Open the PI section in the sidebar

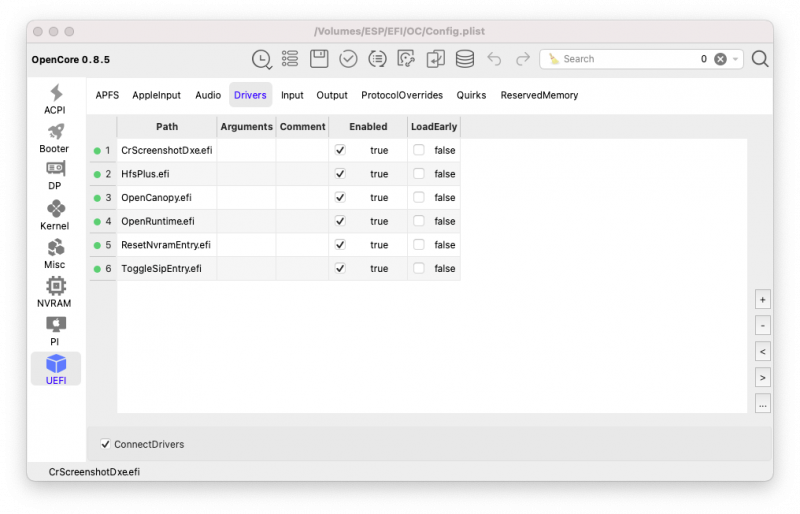[x=55, y=331]
